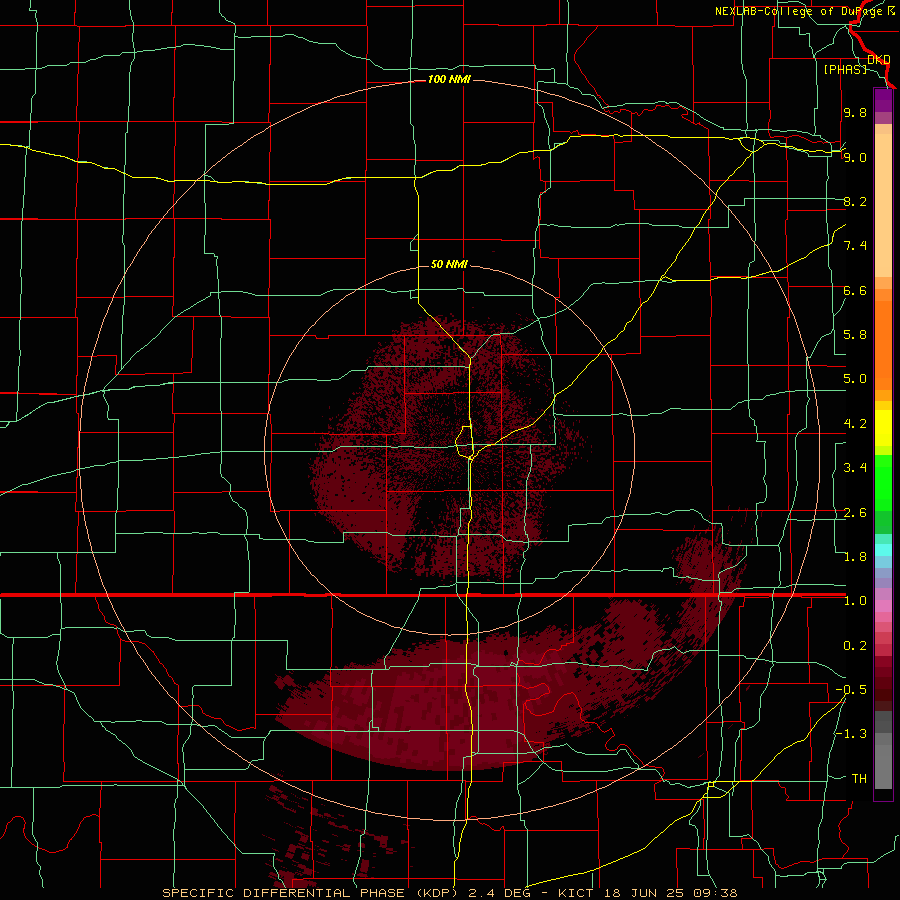Click the 100 NMI range ring label
The height and width of the screenshot is (900, 900).
449,79
